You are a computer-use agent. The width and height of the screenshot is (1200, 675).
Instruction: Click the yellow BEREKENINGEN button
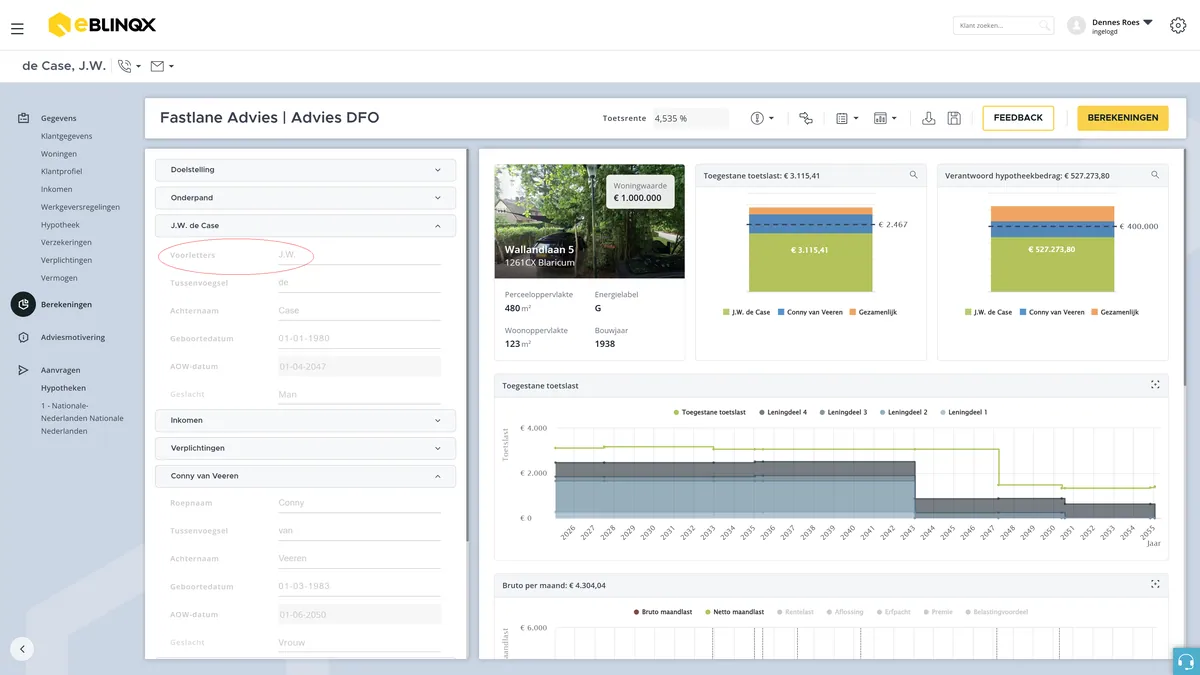pyautogui.click(x=1123, y=118)
